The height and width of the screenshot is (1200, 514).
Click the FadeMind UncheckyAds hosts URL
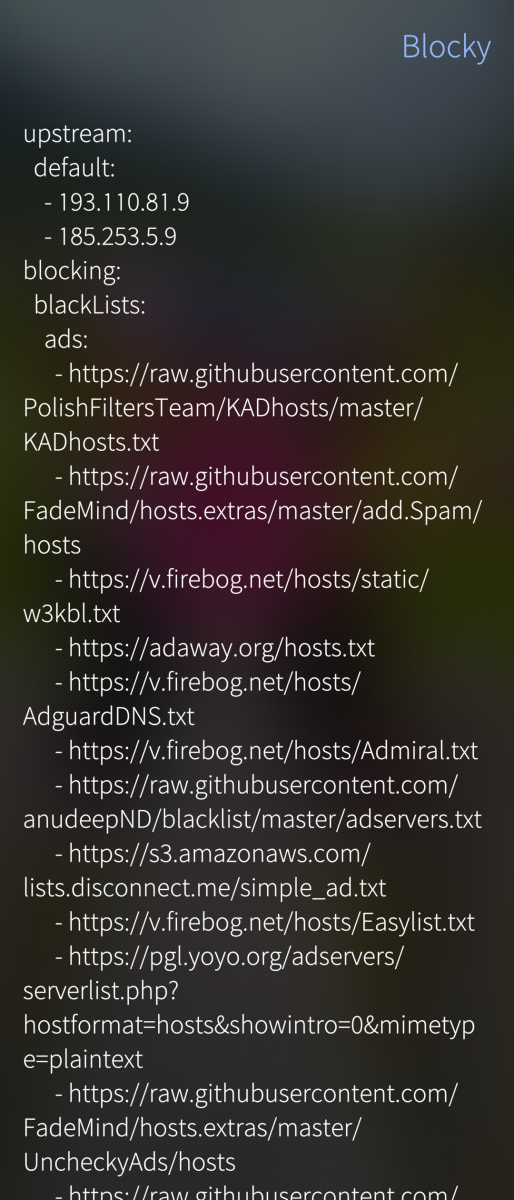pos(241,1127)
